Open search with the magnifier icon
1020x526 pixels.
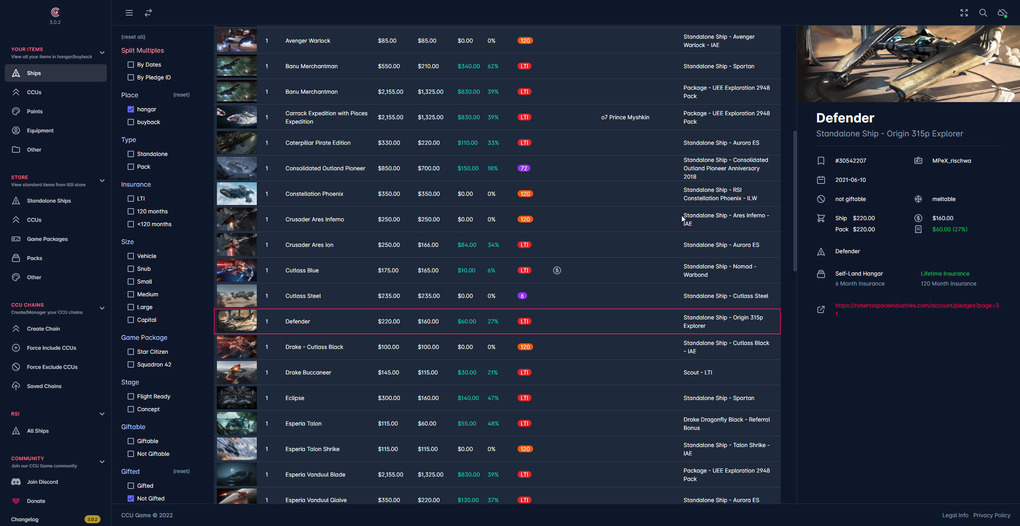[983, 13]
